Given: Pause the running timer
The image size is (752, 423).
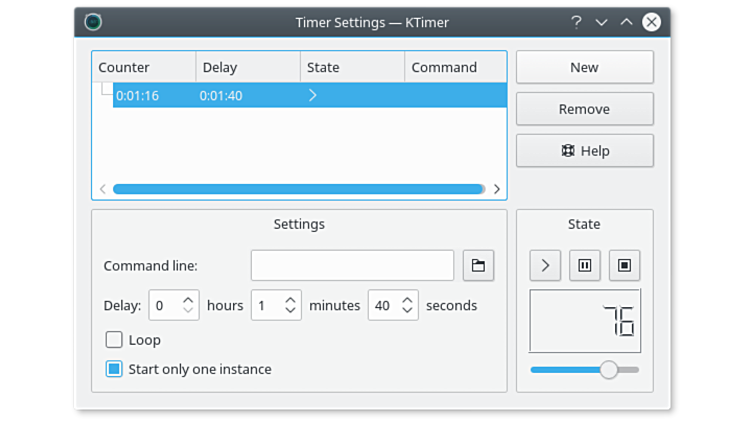Looking at the screenshot, I should [x=585, y=265].
